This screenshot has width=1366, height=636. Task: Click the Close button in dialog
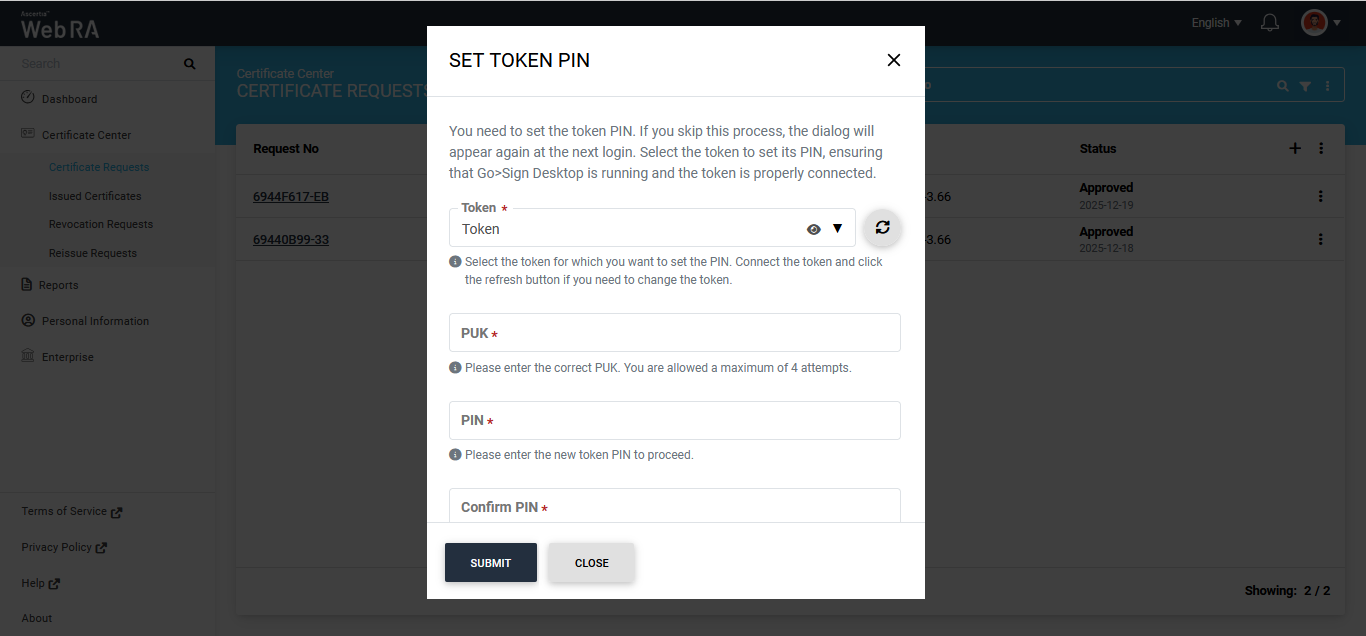point(591,563)
